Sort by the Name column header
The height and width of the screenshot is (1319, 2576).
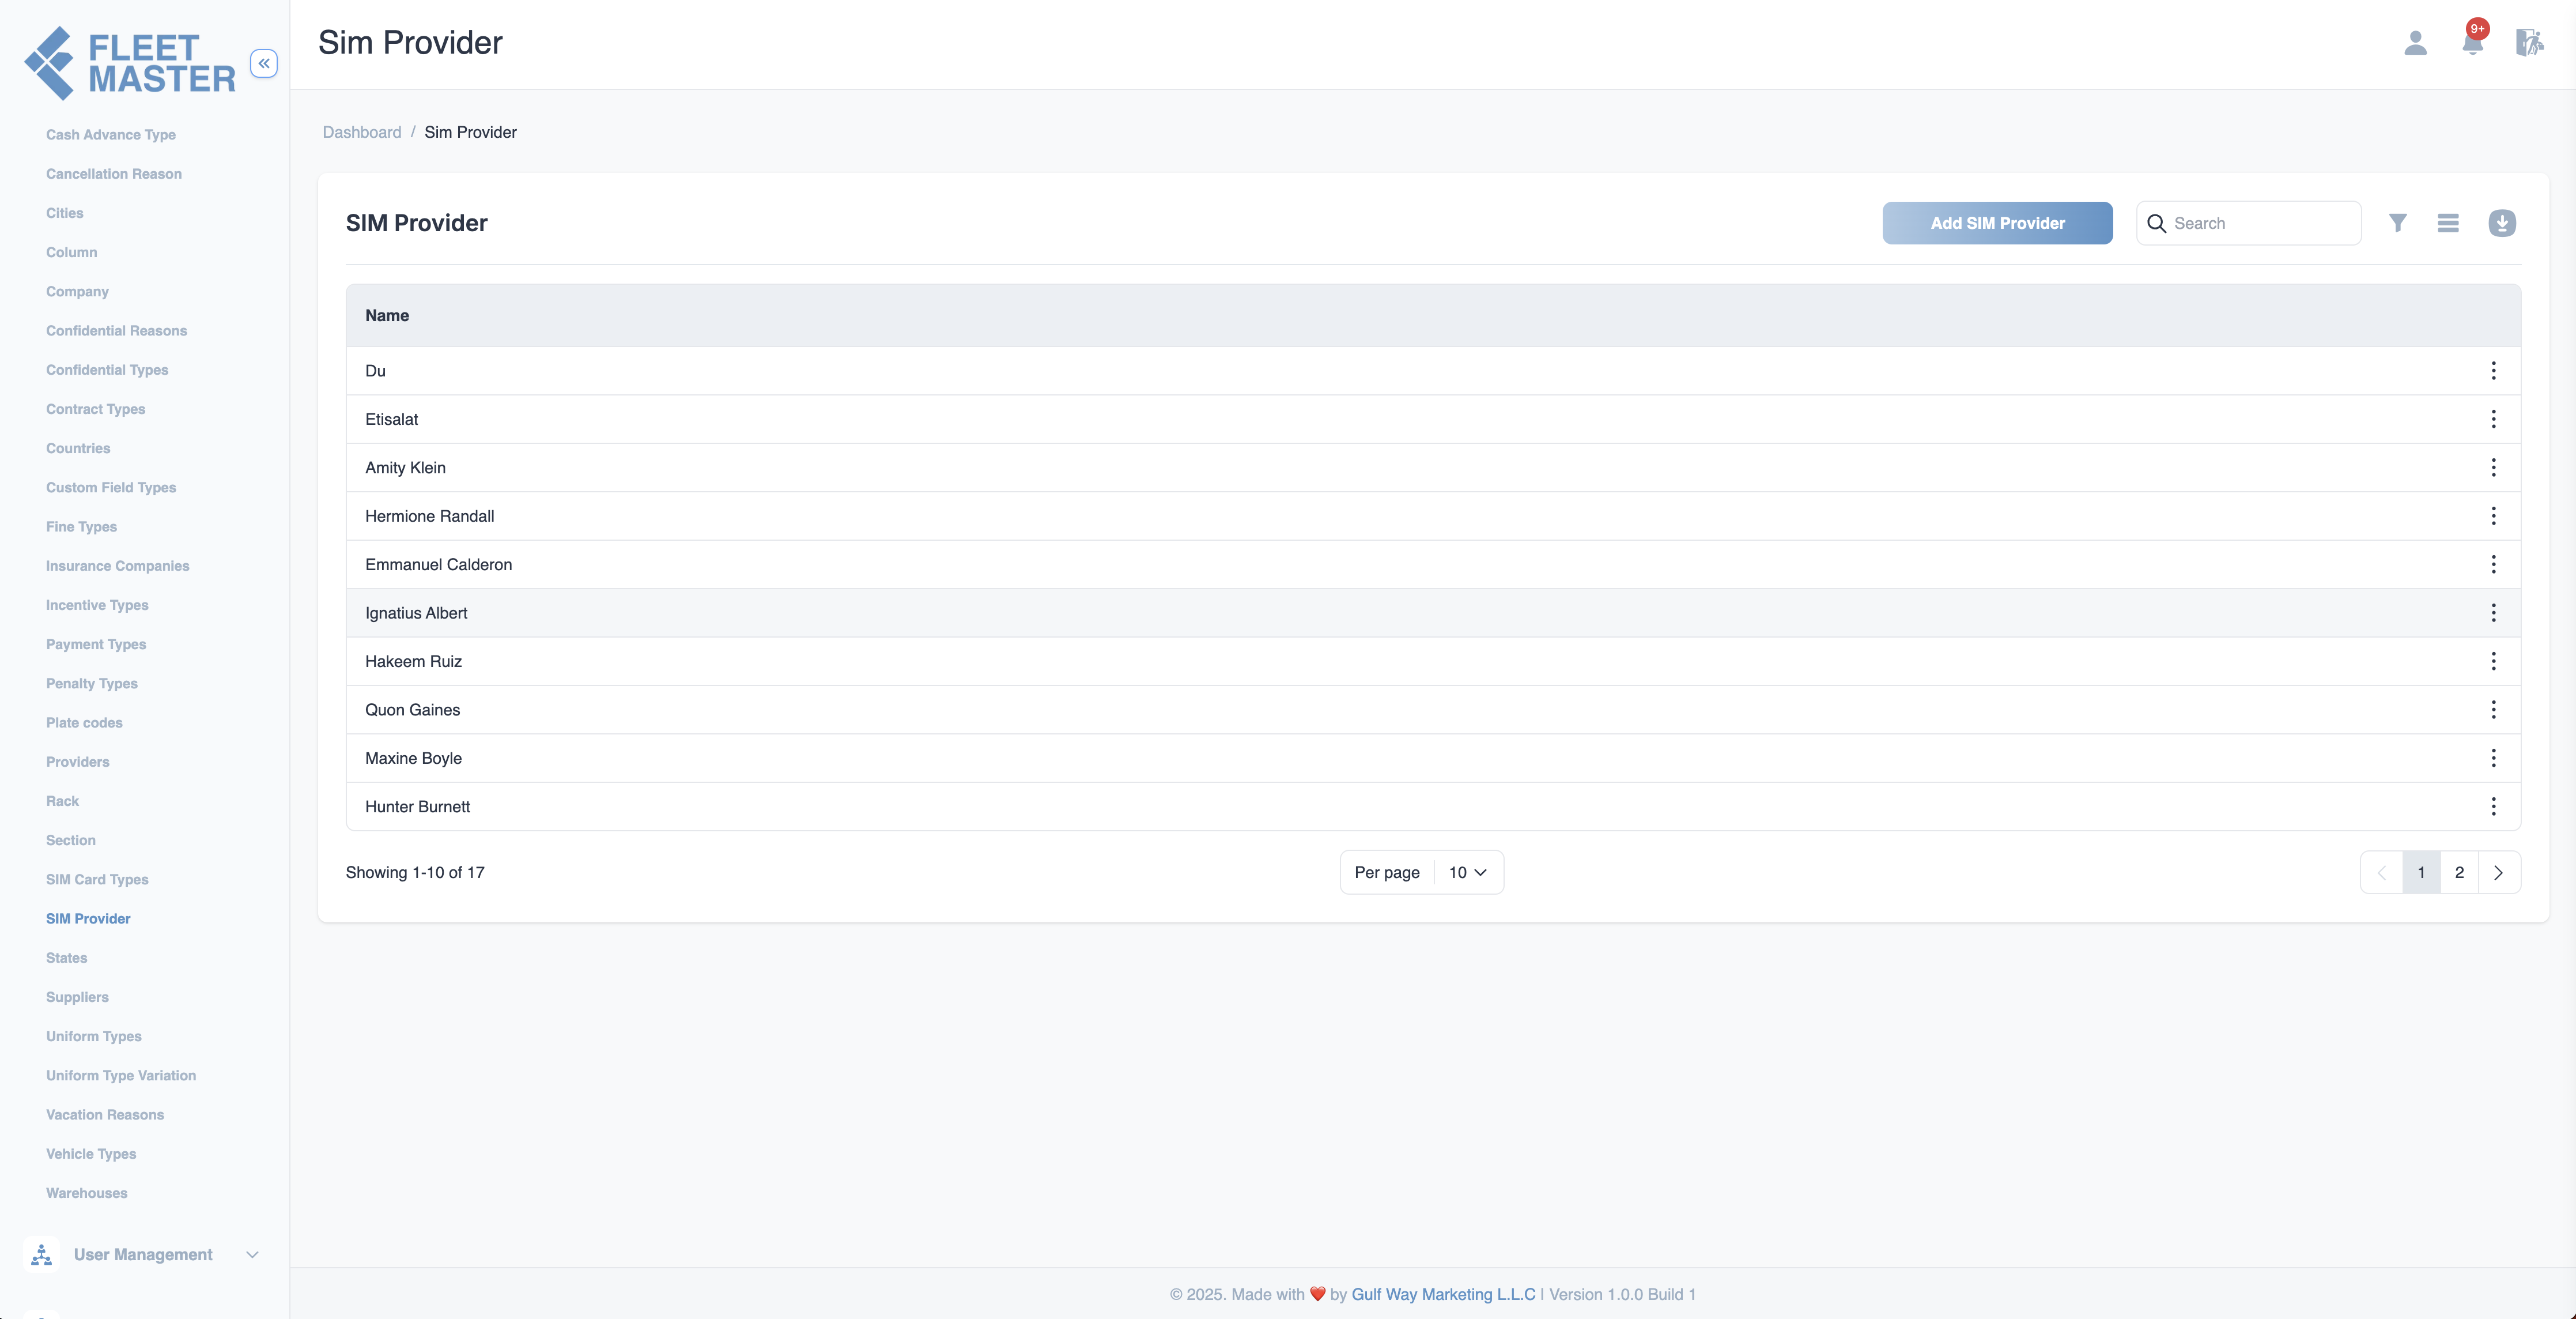[x=387, y=316]
